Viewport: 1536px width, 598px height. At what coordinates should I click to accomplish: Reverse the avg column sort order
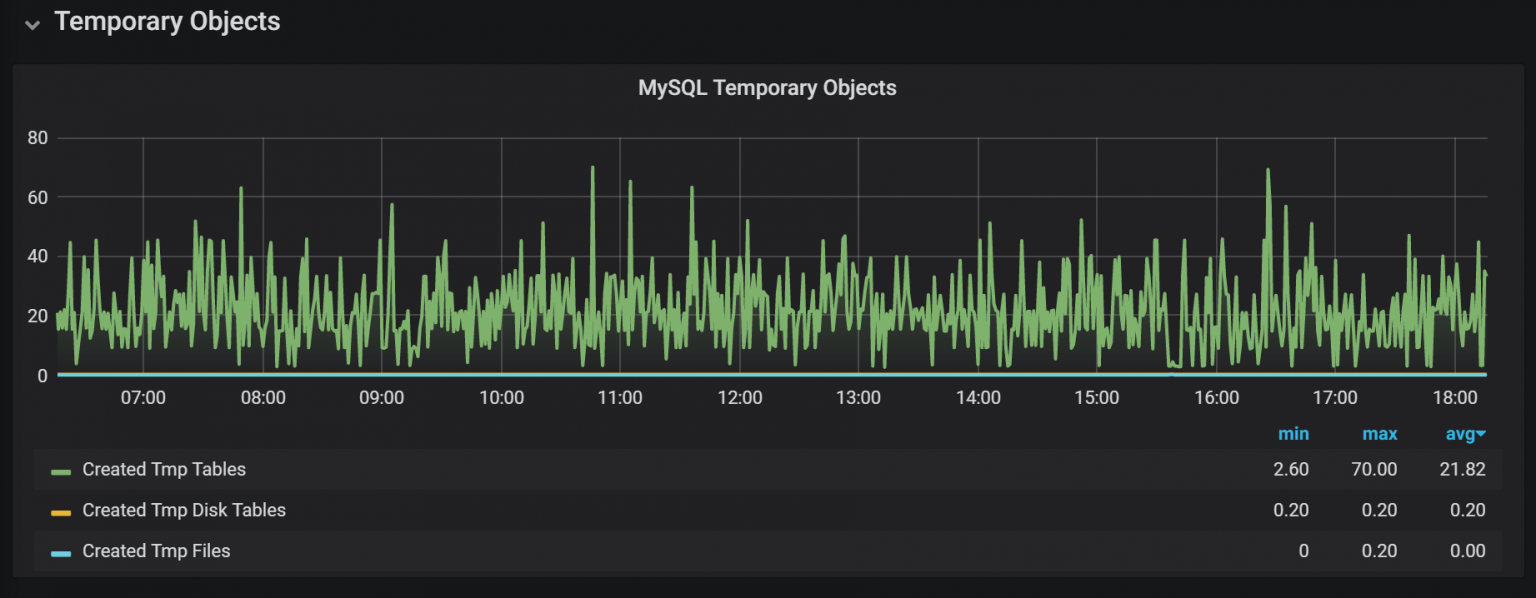[x=1480, y=433]
